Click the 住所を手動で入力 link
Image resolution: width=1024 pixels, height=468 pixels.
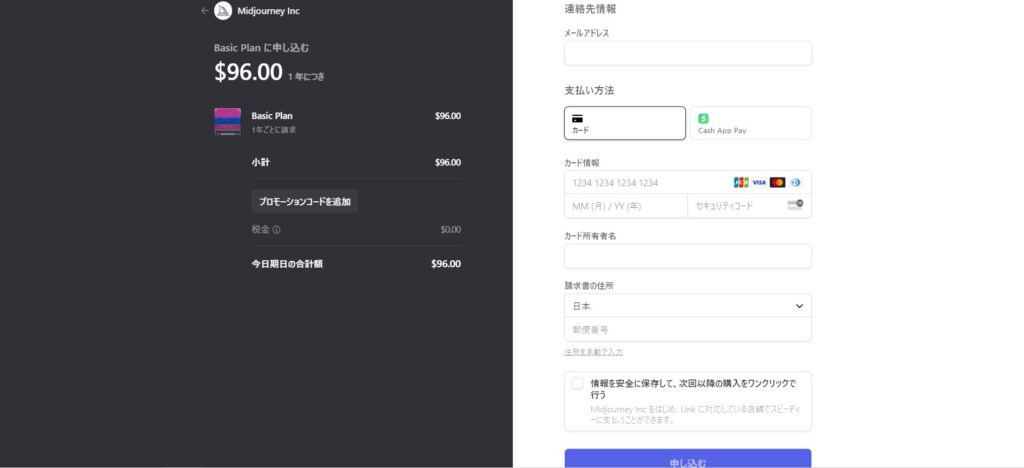(594, 352)
